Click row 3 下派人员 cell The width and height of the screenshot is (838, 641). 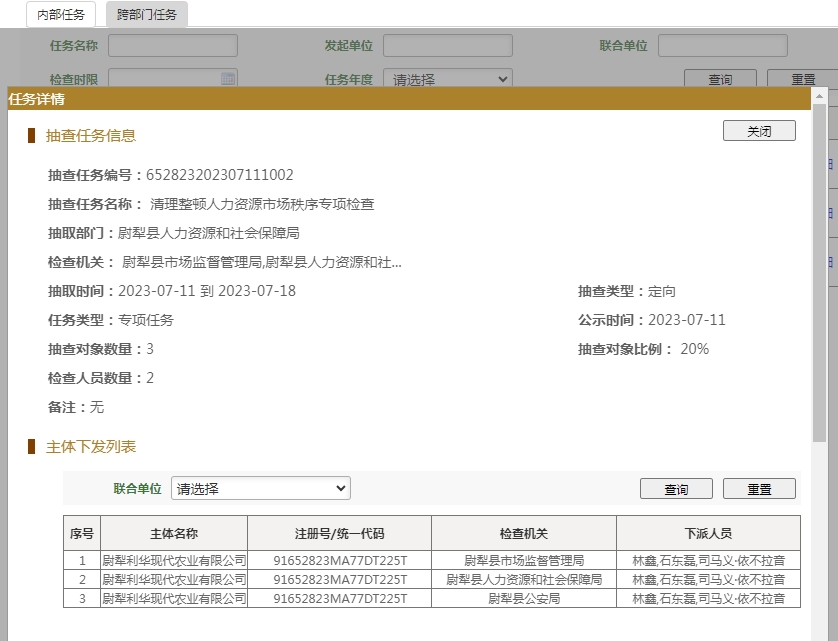coord(708,599)
